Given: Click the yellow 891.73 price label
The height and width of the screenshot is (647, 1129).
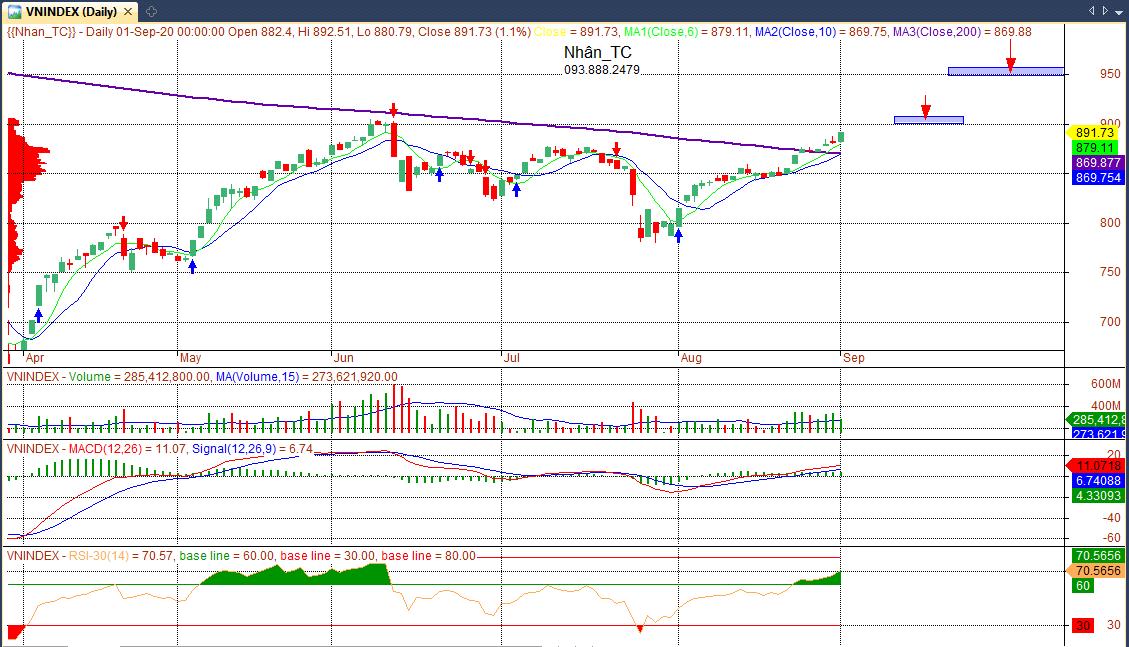Looking at the screenshot, I should [1094, 132].
